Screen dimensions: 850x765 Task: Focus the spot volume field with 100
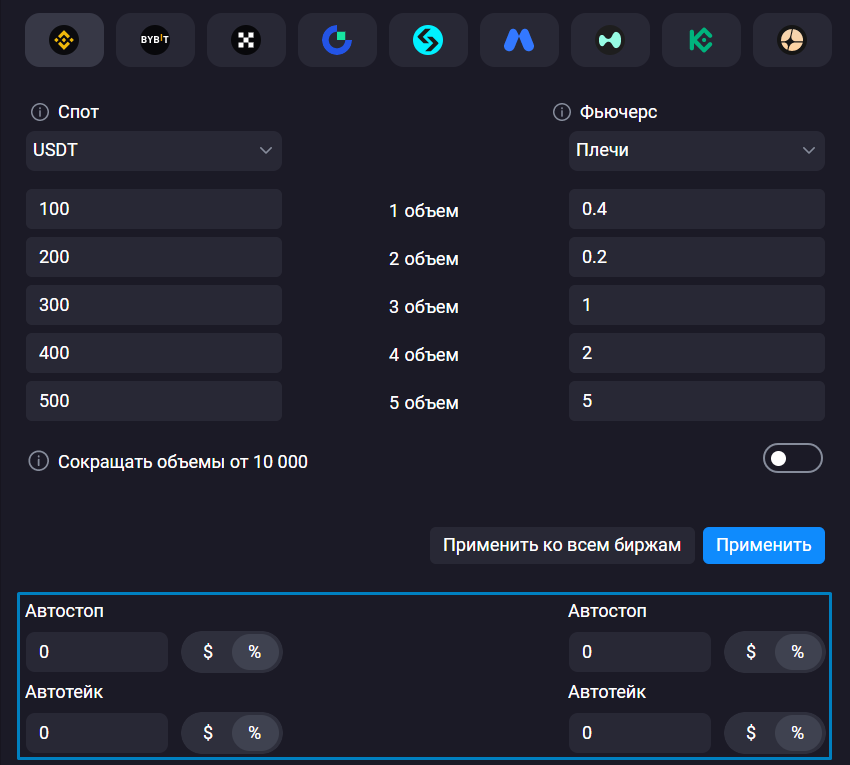(x=154, y=209)
